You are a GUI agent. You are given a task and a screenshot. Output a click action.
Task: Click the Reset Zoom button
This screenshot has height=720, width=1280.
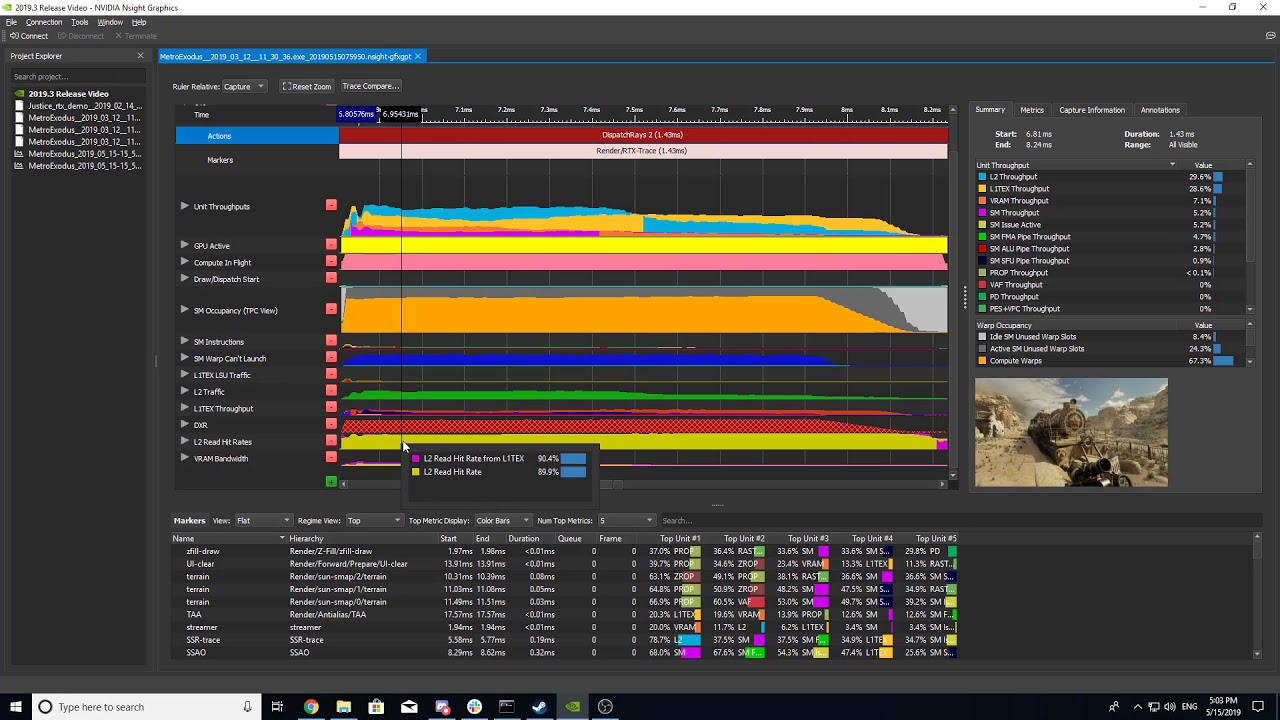tap(306, 86)
